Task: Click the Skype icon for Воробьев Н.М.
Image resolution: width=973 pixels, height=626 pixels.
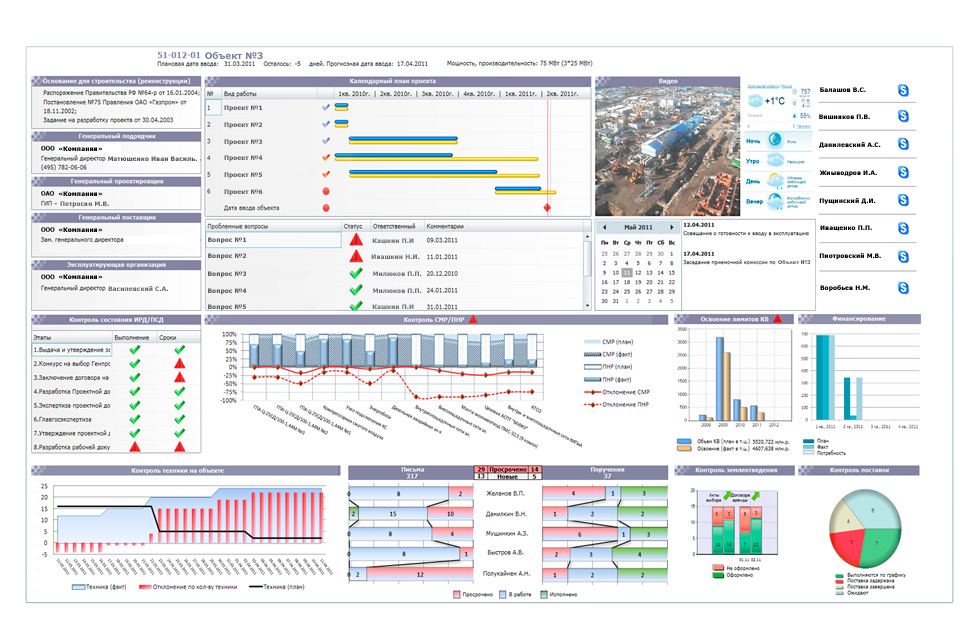Action: point(903,288)
